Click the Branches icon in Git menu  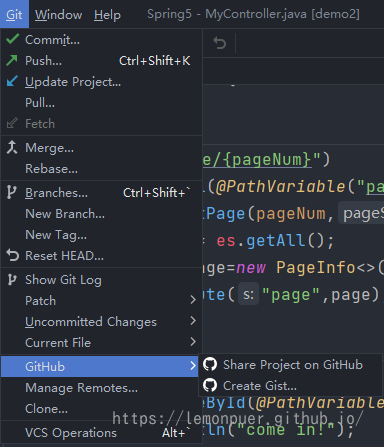[11, 192]
